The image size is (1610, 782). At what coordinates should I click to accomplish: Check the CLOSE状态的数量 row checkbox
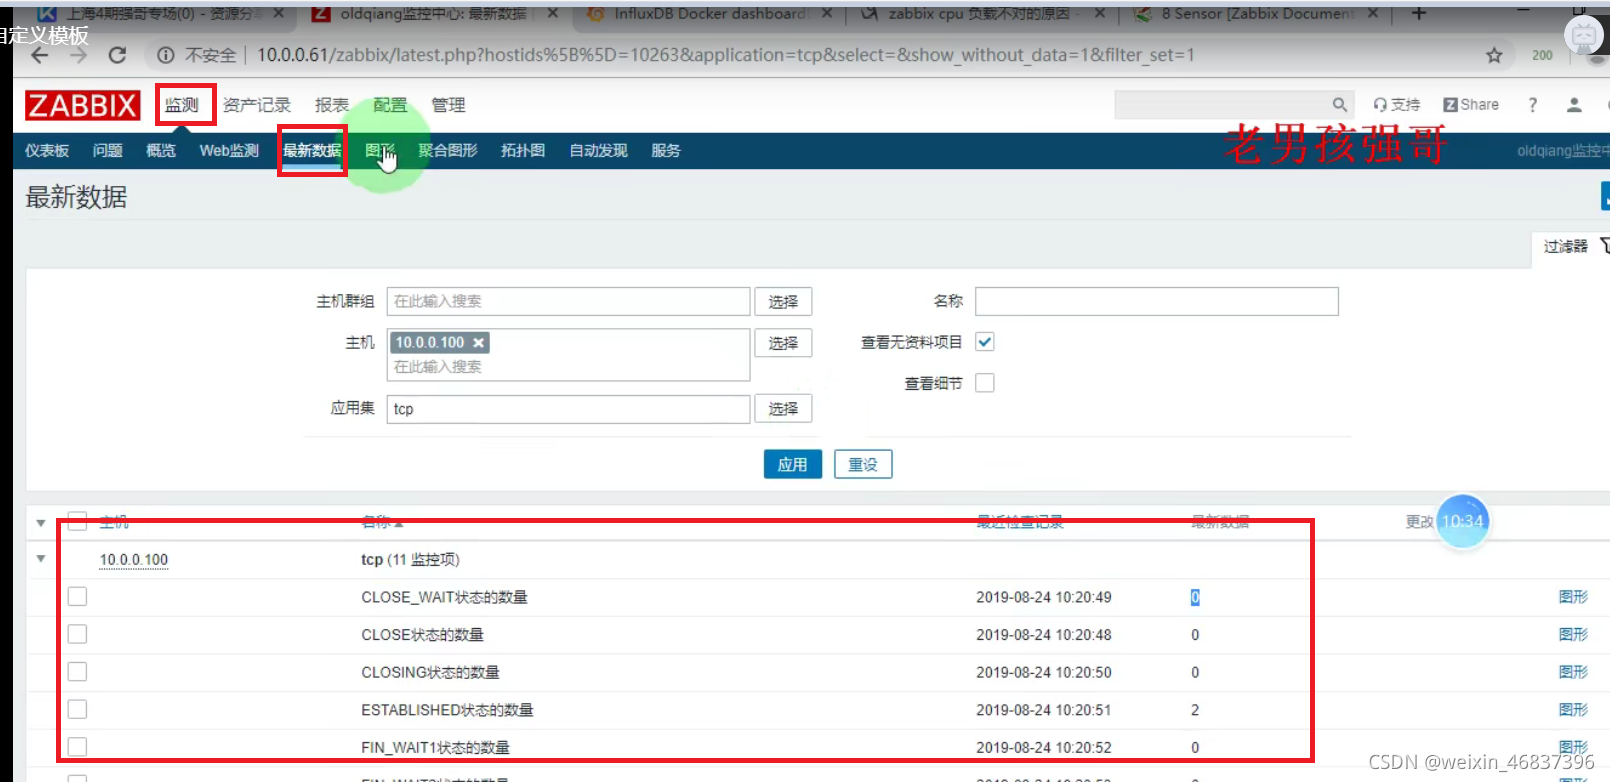click(x=77, y=634)
